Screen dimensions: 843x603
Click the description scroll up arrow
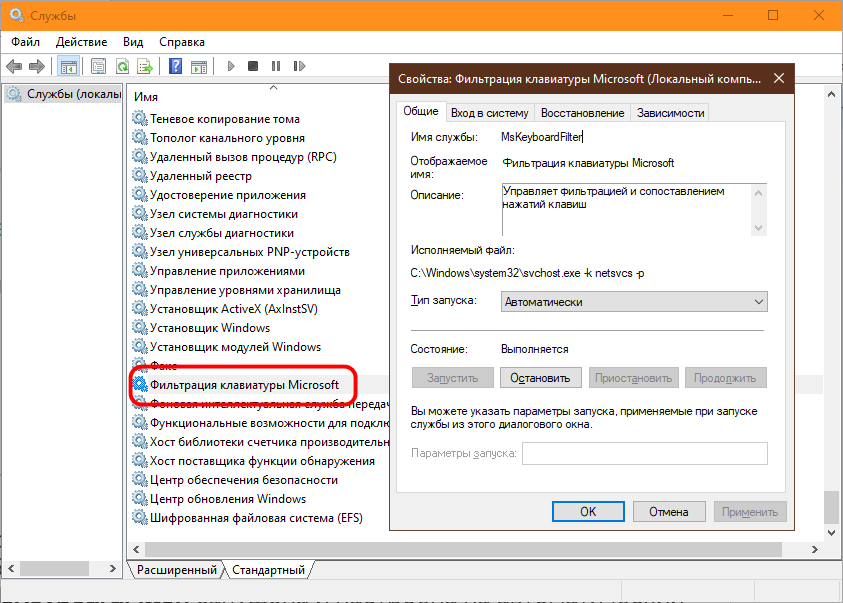[x=759, y=193]
